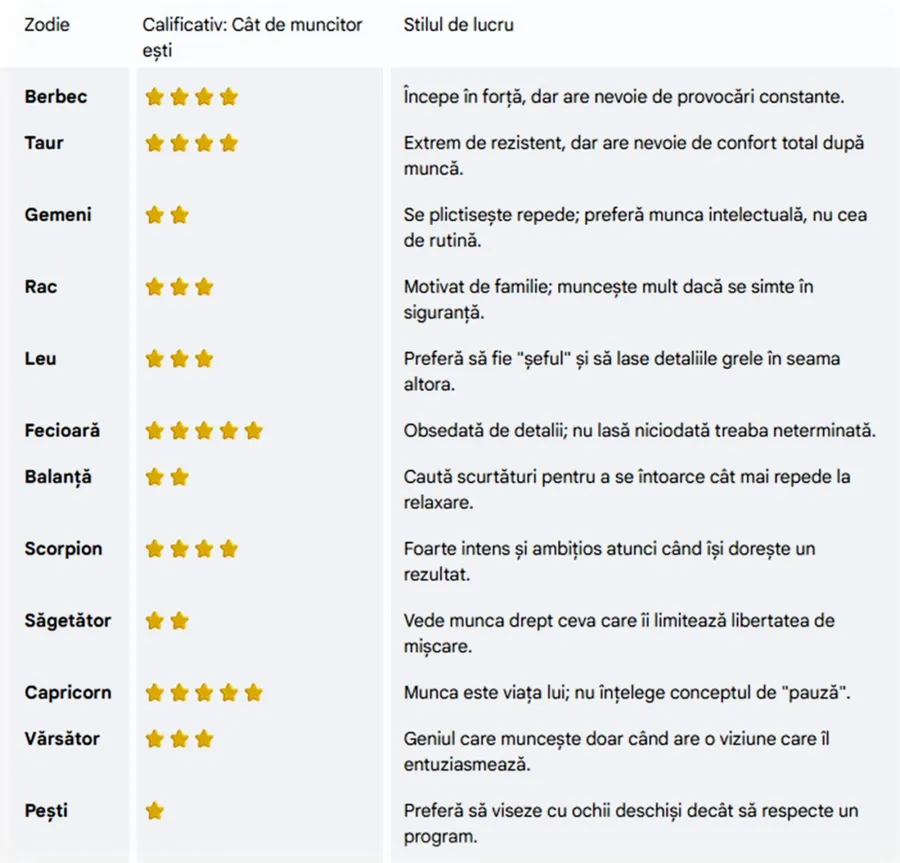Click the fourth star in Scorpion row
Image resolution: width=900 pixels, height=863 pixels.
pyautogui.click(x=229, y=549)
